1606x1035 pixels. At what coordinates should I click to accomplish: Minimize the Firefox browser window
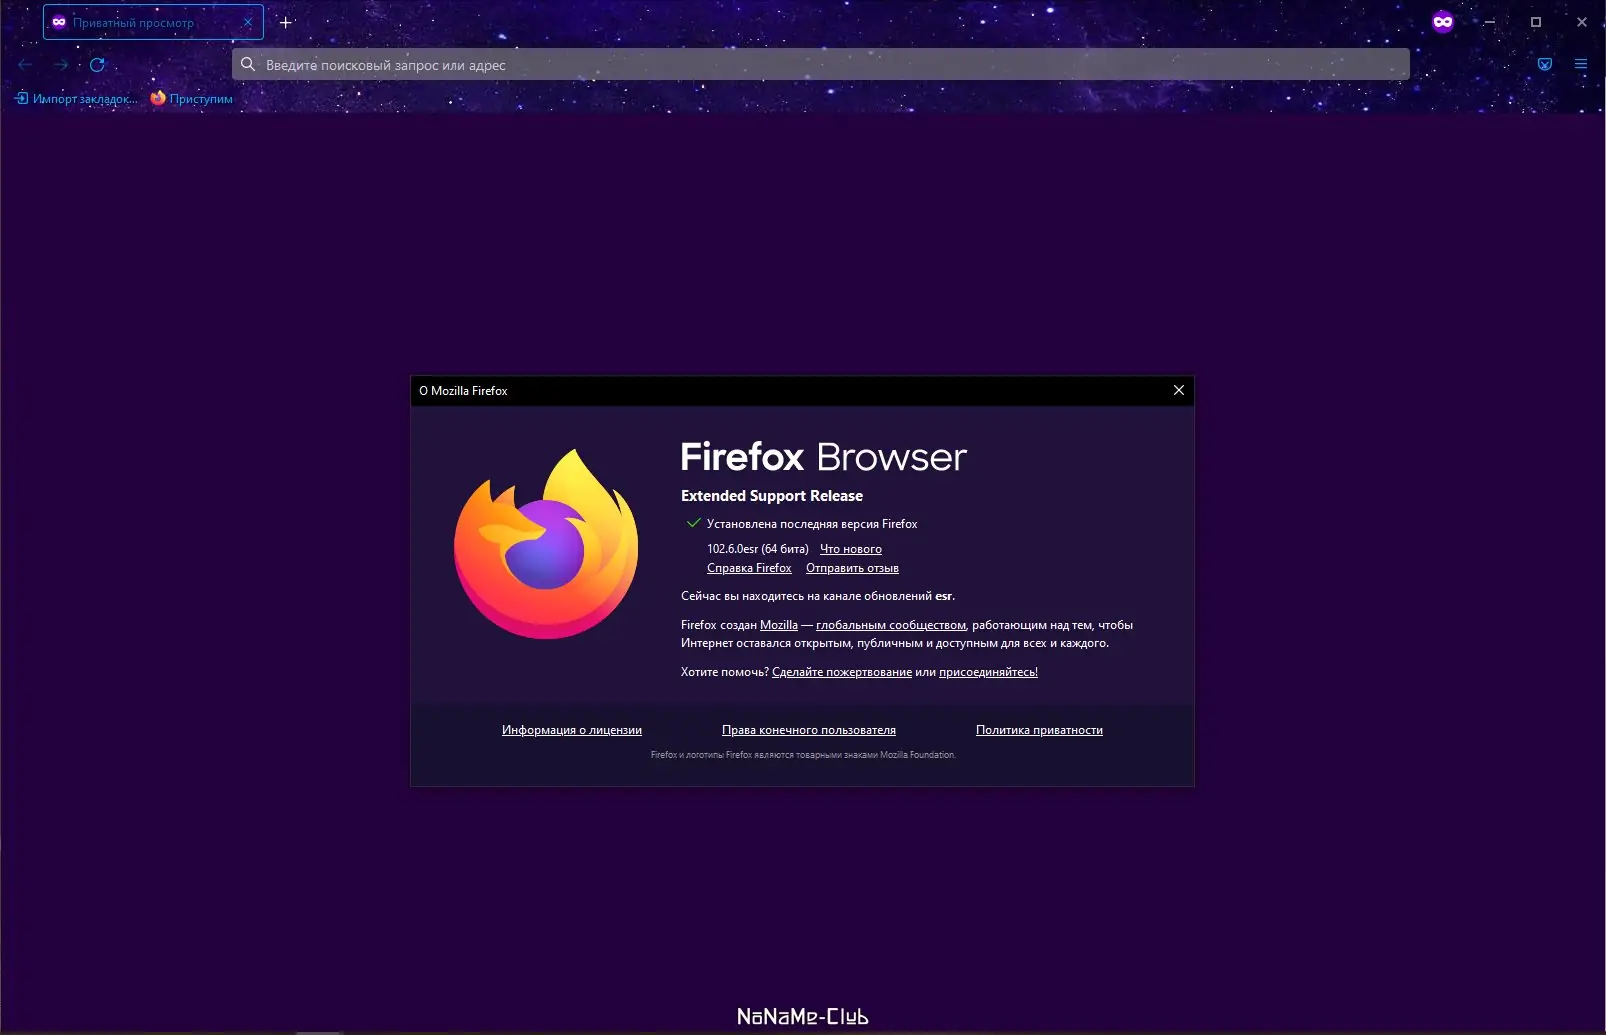pos(1489,22)
